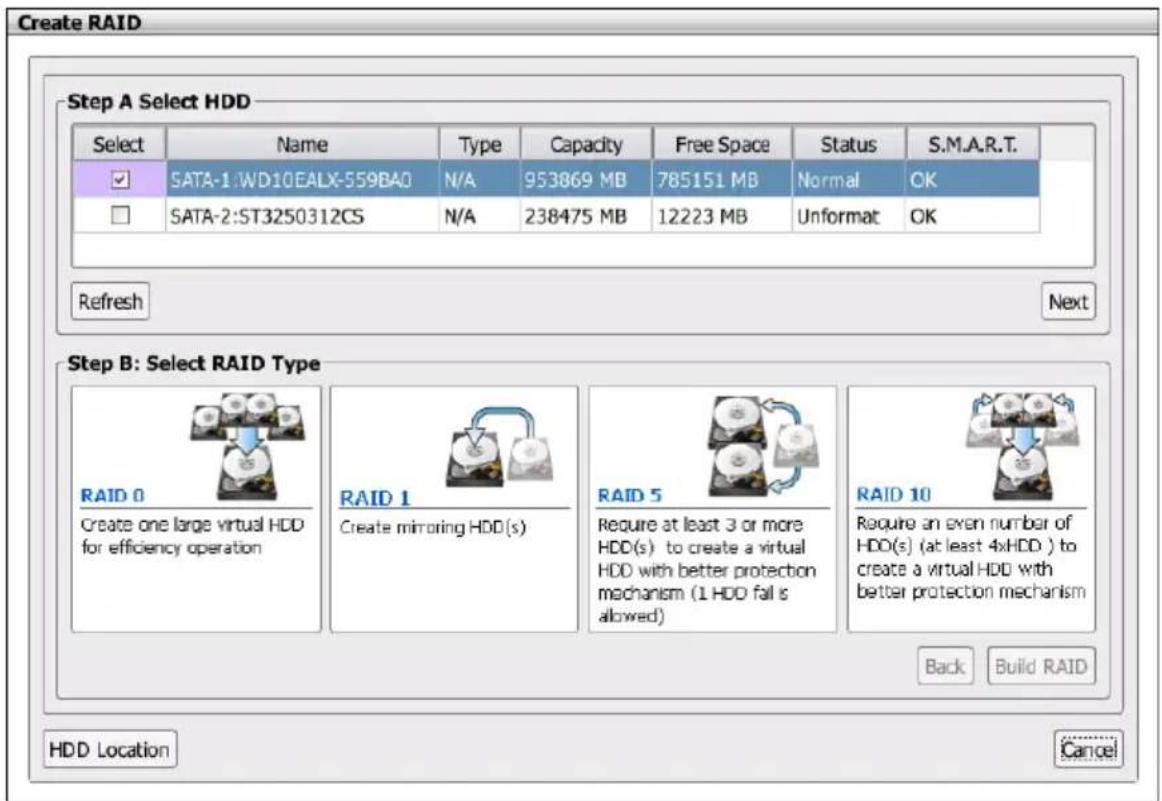Sort by Capacity column header
The image size is (1162, 801).
[x=586, y=144]
